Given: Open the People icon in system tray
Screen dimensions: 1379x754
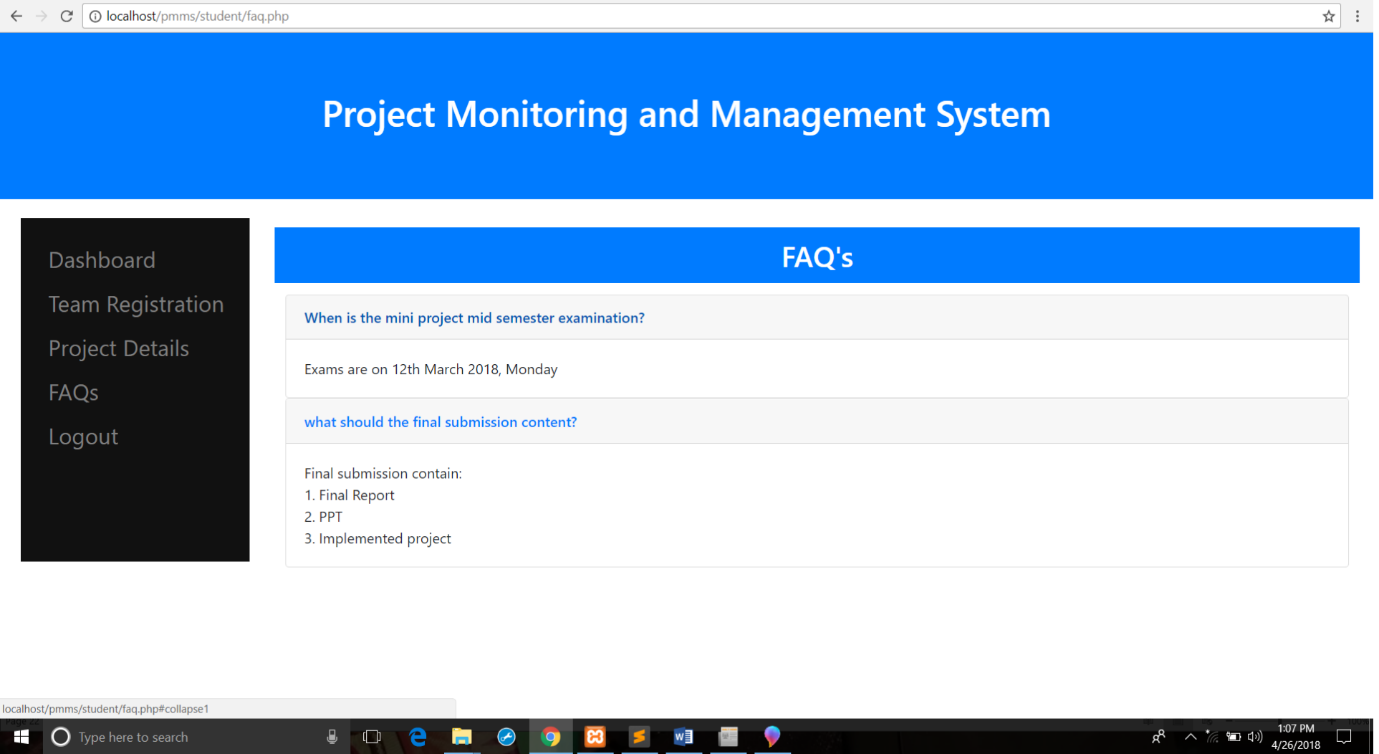Looking at the screenshot, I should (1159, 737).
